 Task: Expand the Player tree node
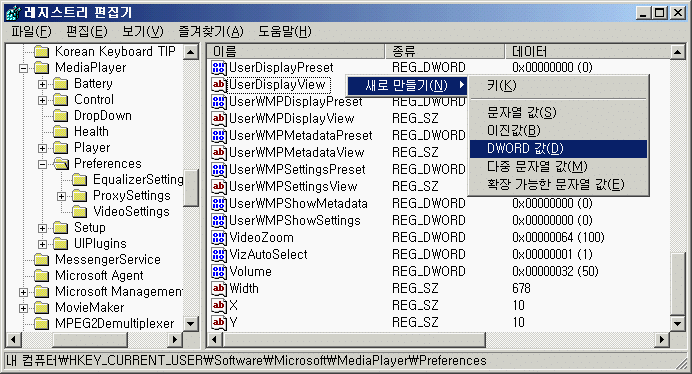pos(42,148)
